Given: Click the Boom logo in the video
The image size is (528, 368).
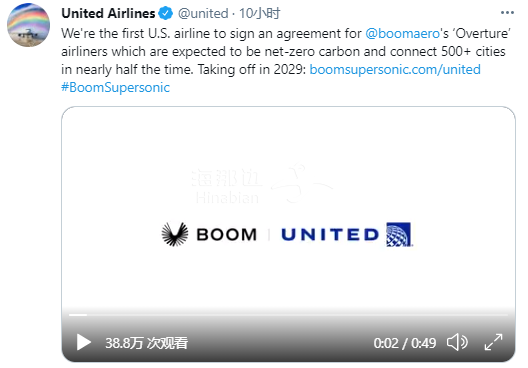Looking at the screenshot, I should (x=174, y=234).
